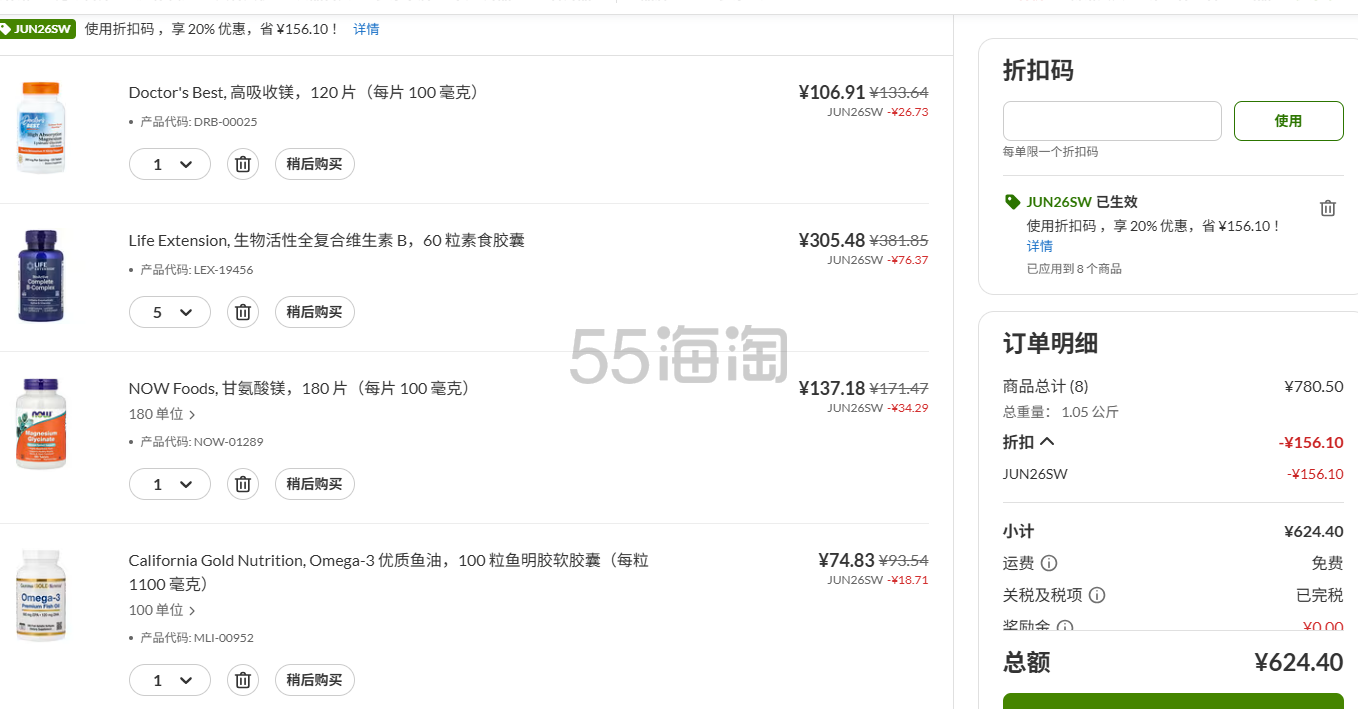Viewport: 1358px width, 709px height.
Task: Remove Life Extension B-Complex with trash icon
Action: point(242,312)
